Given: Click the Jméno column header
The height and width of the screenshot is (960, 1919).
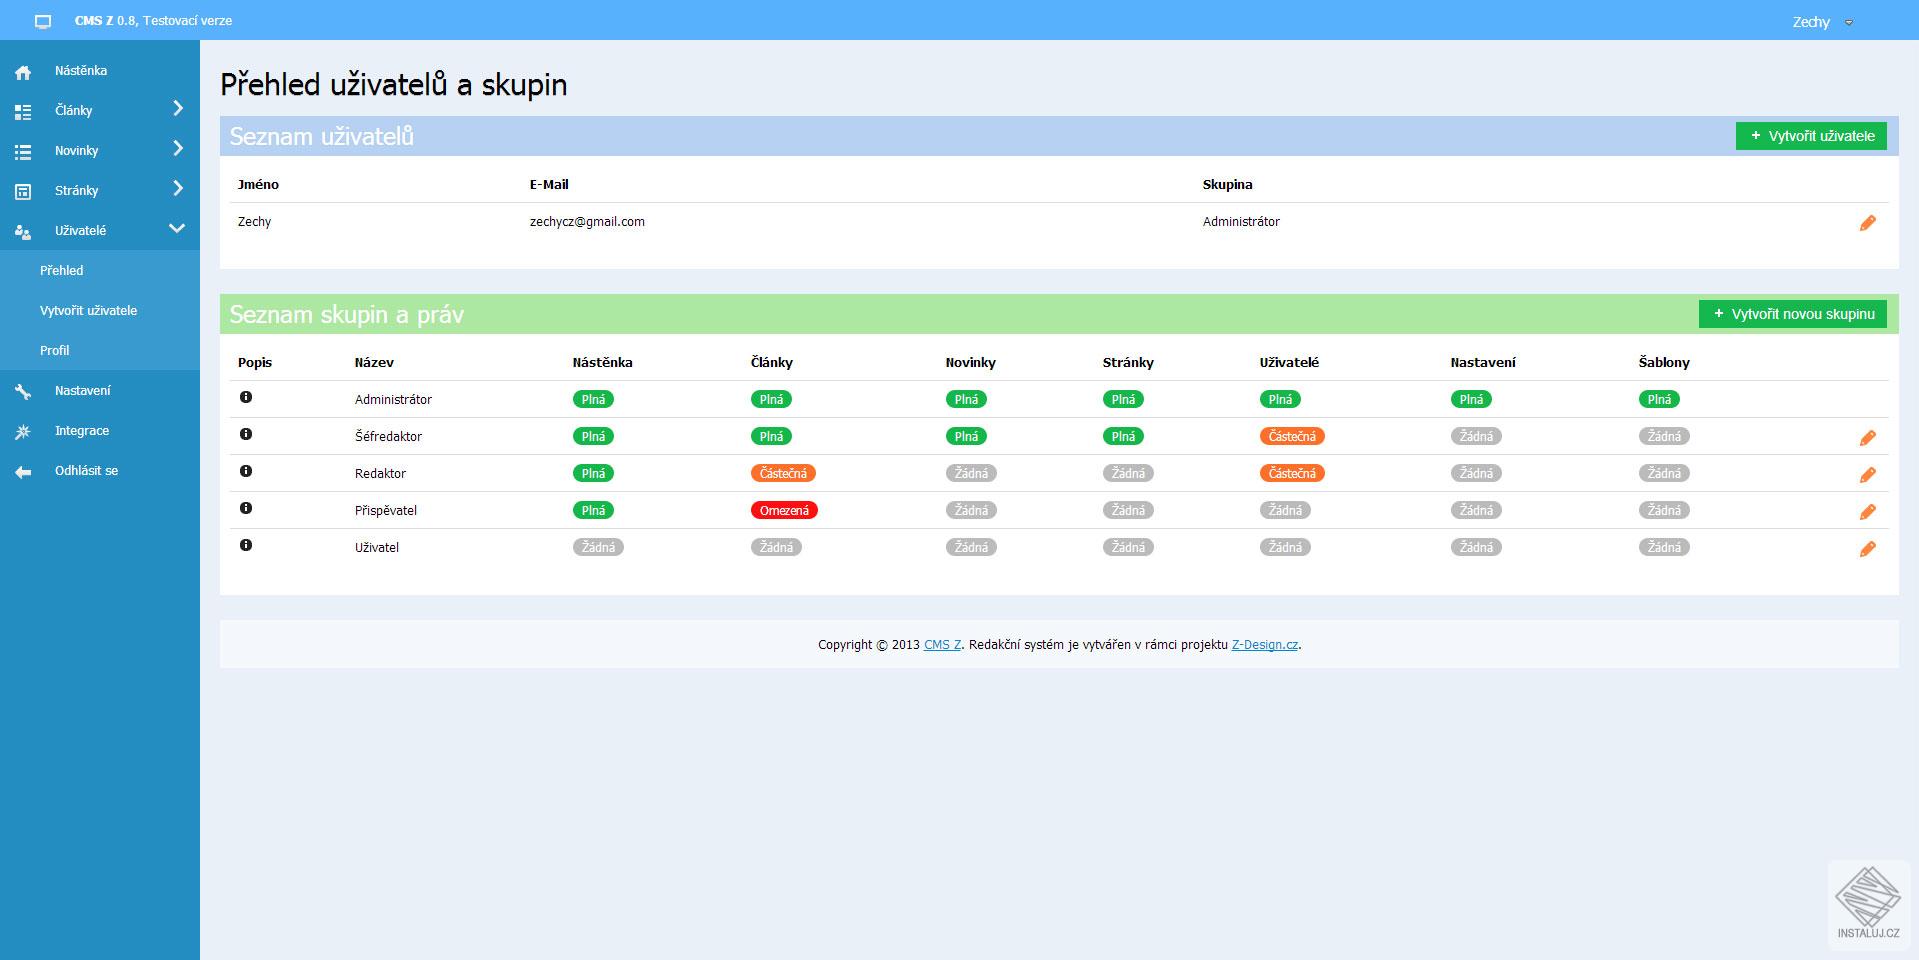Looking at the screenshot, I should coord(258,185).
